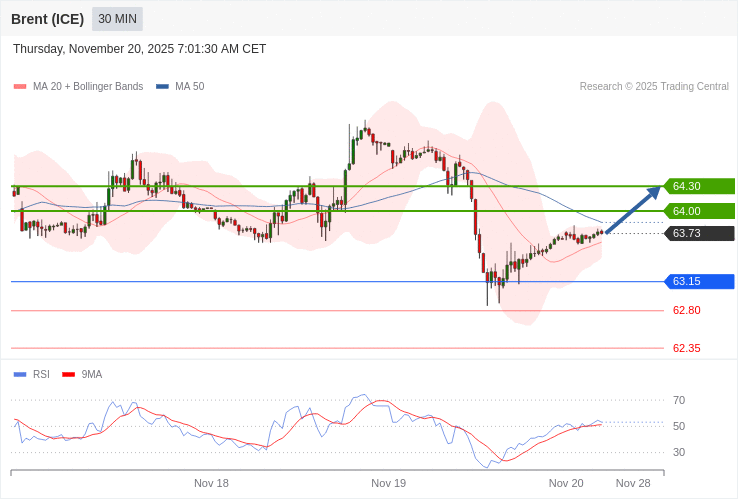Click the Nov 19 date axis label
Screen dimensions: 738x500
[388, 483]
